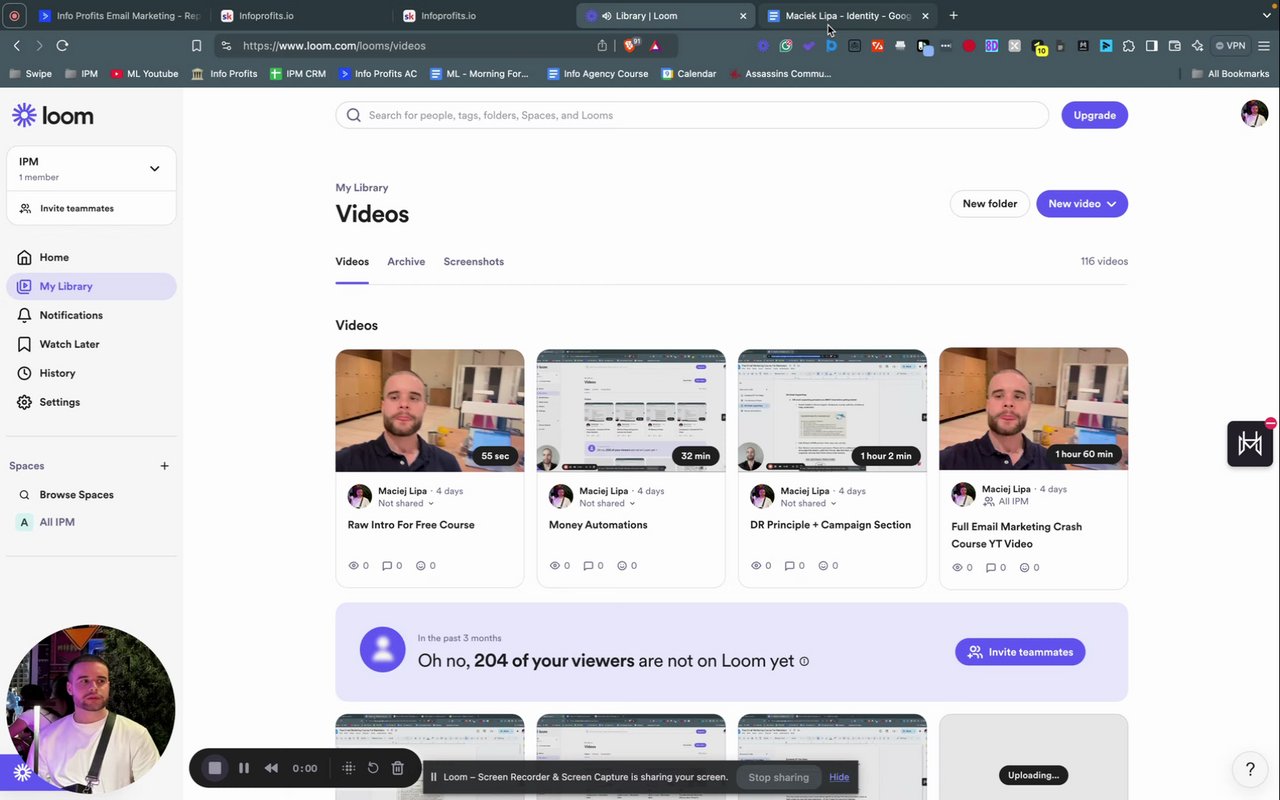Open the Info Agency Course bookmark
Image resolution: width=1280 pixels, height=800 pixels.
[x=598, y=74]
